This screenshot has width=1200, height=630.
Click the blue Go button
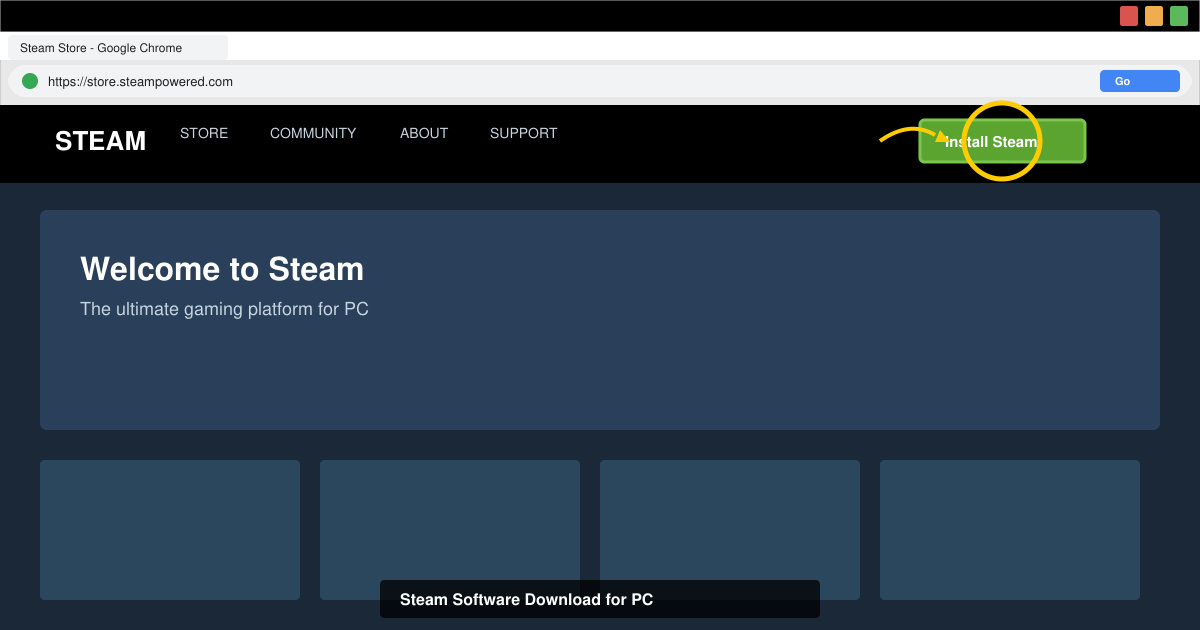click(x=1140, y=81)
